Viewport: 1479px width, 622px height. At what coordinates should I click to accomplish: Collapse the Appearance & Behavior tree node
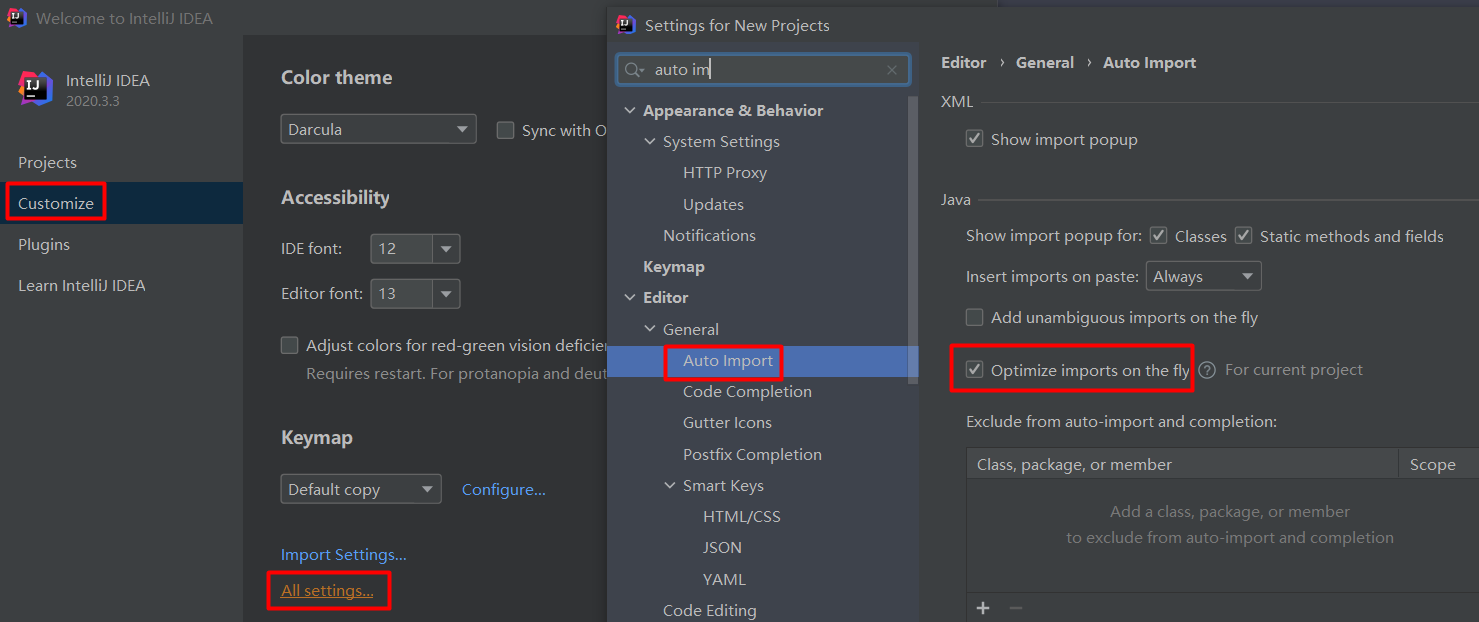[x=629, y=111]
